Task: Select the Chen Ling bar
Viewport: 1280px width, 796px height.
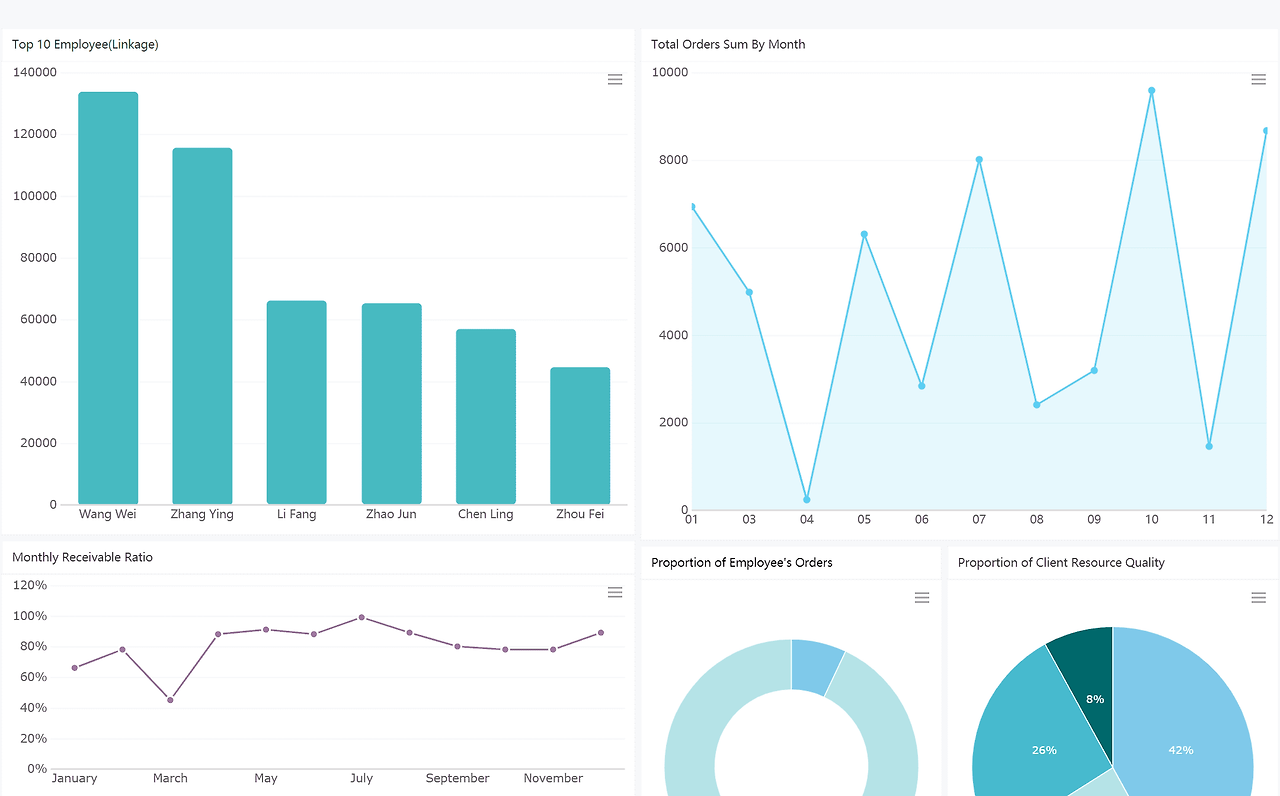Action: (x=486, y=417)
